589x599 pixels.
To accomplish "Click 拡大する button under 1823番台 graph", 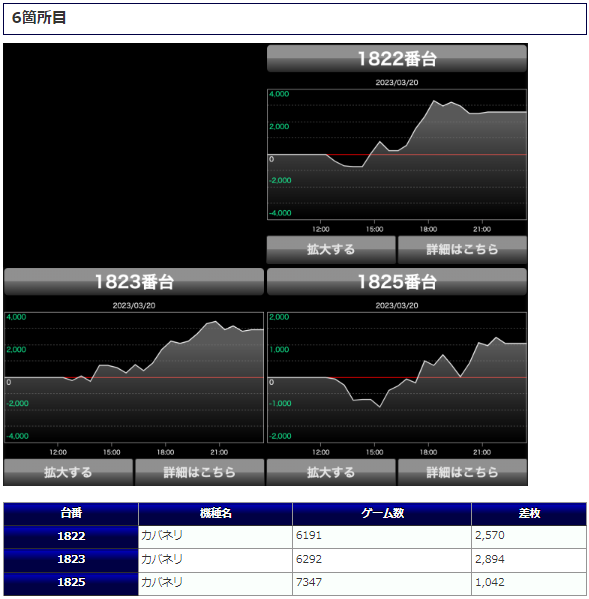I will [x=68, y=472].
